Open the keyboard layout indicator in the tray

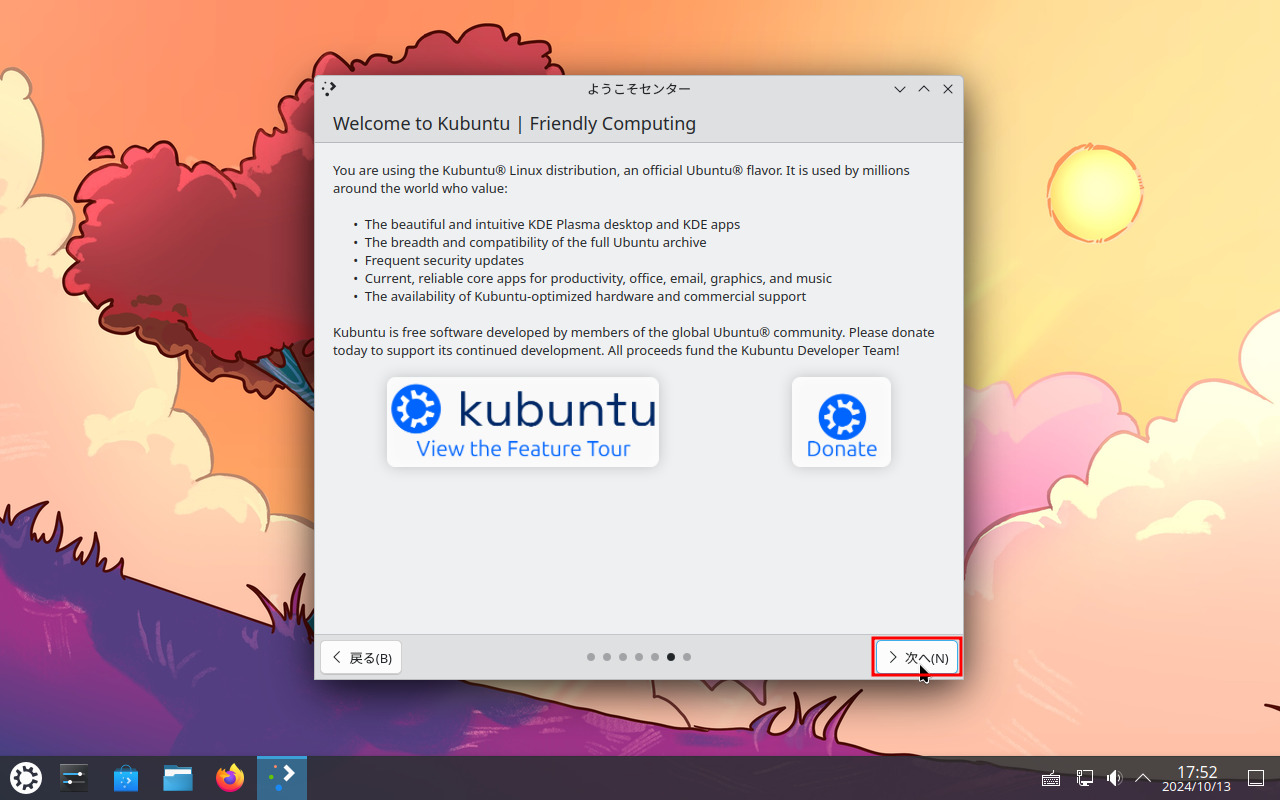click(x=1051, y=777)
